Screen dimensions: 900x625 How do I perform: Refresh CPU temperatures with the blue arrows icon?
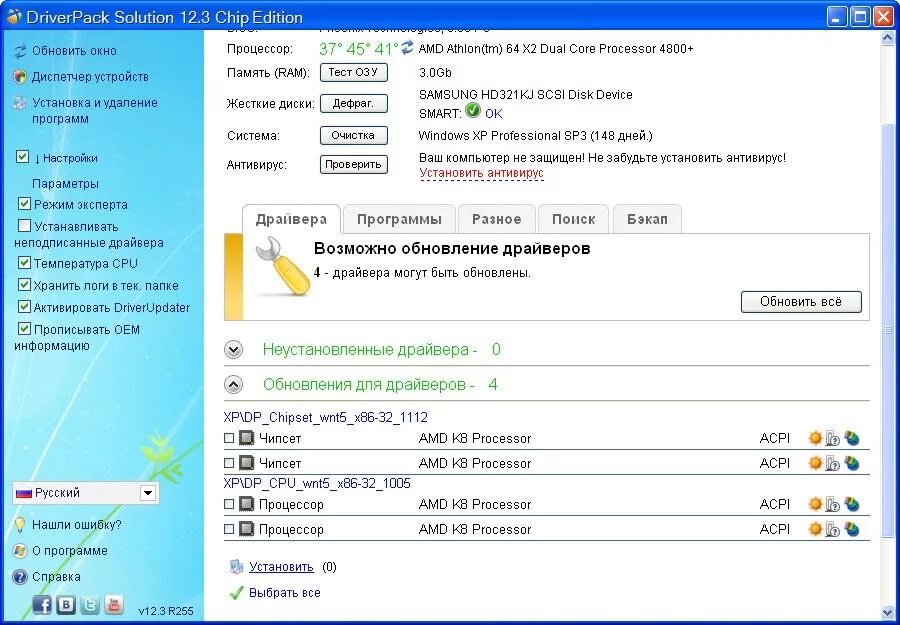tap(407, 48)
